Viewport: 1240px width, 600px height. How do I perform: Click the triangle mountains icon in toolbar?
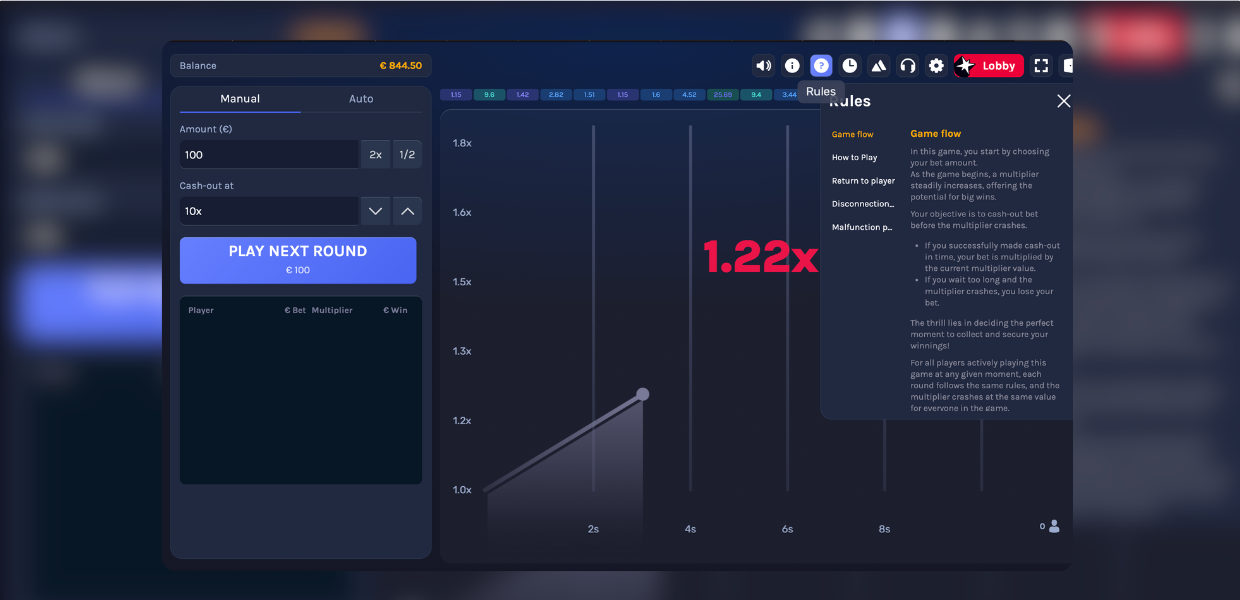(x=879, y=66)
